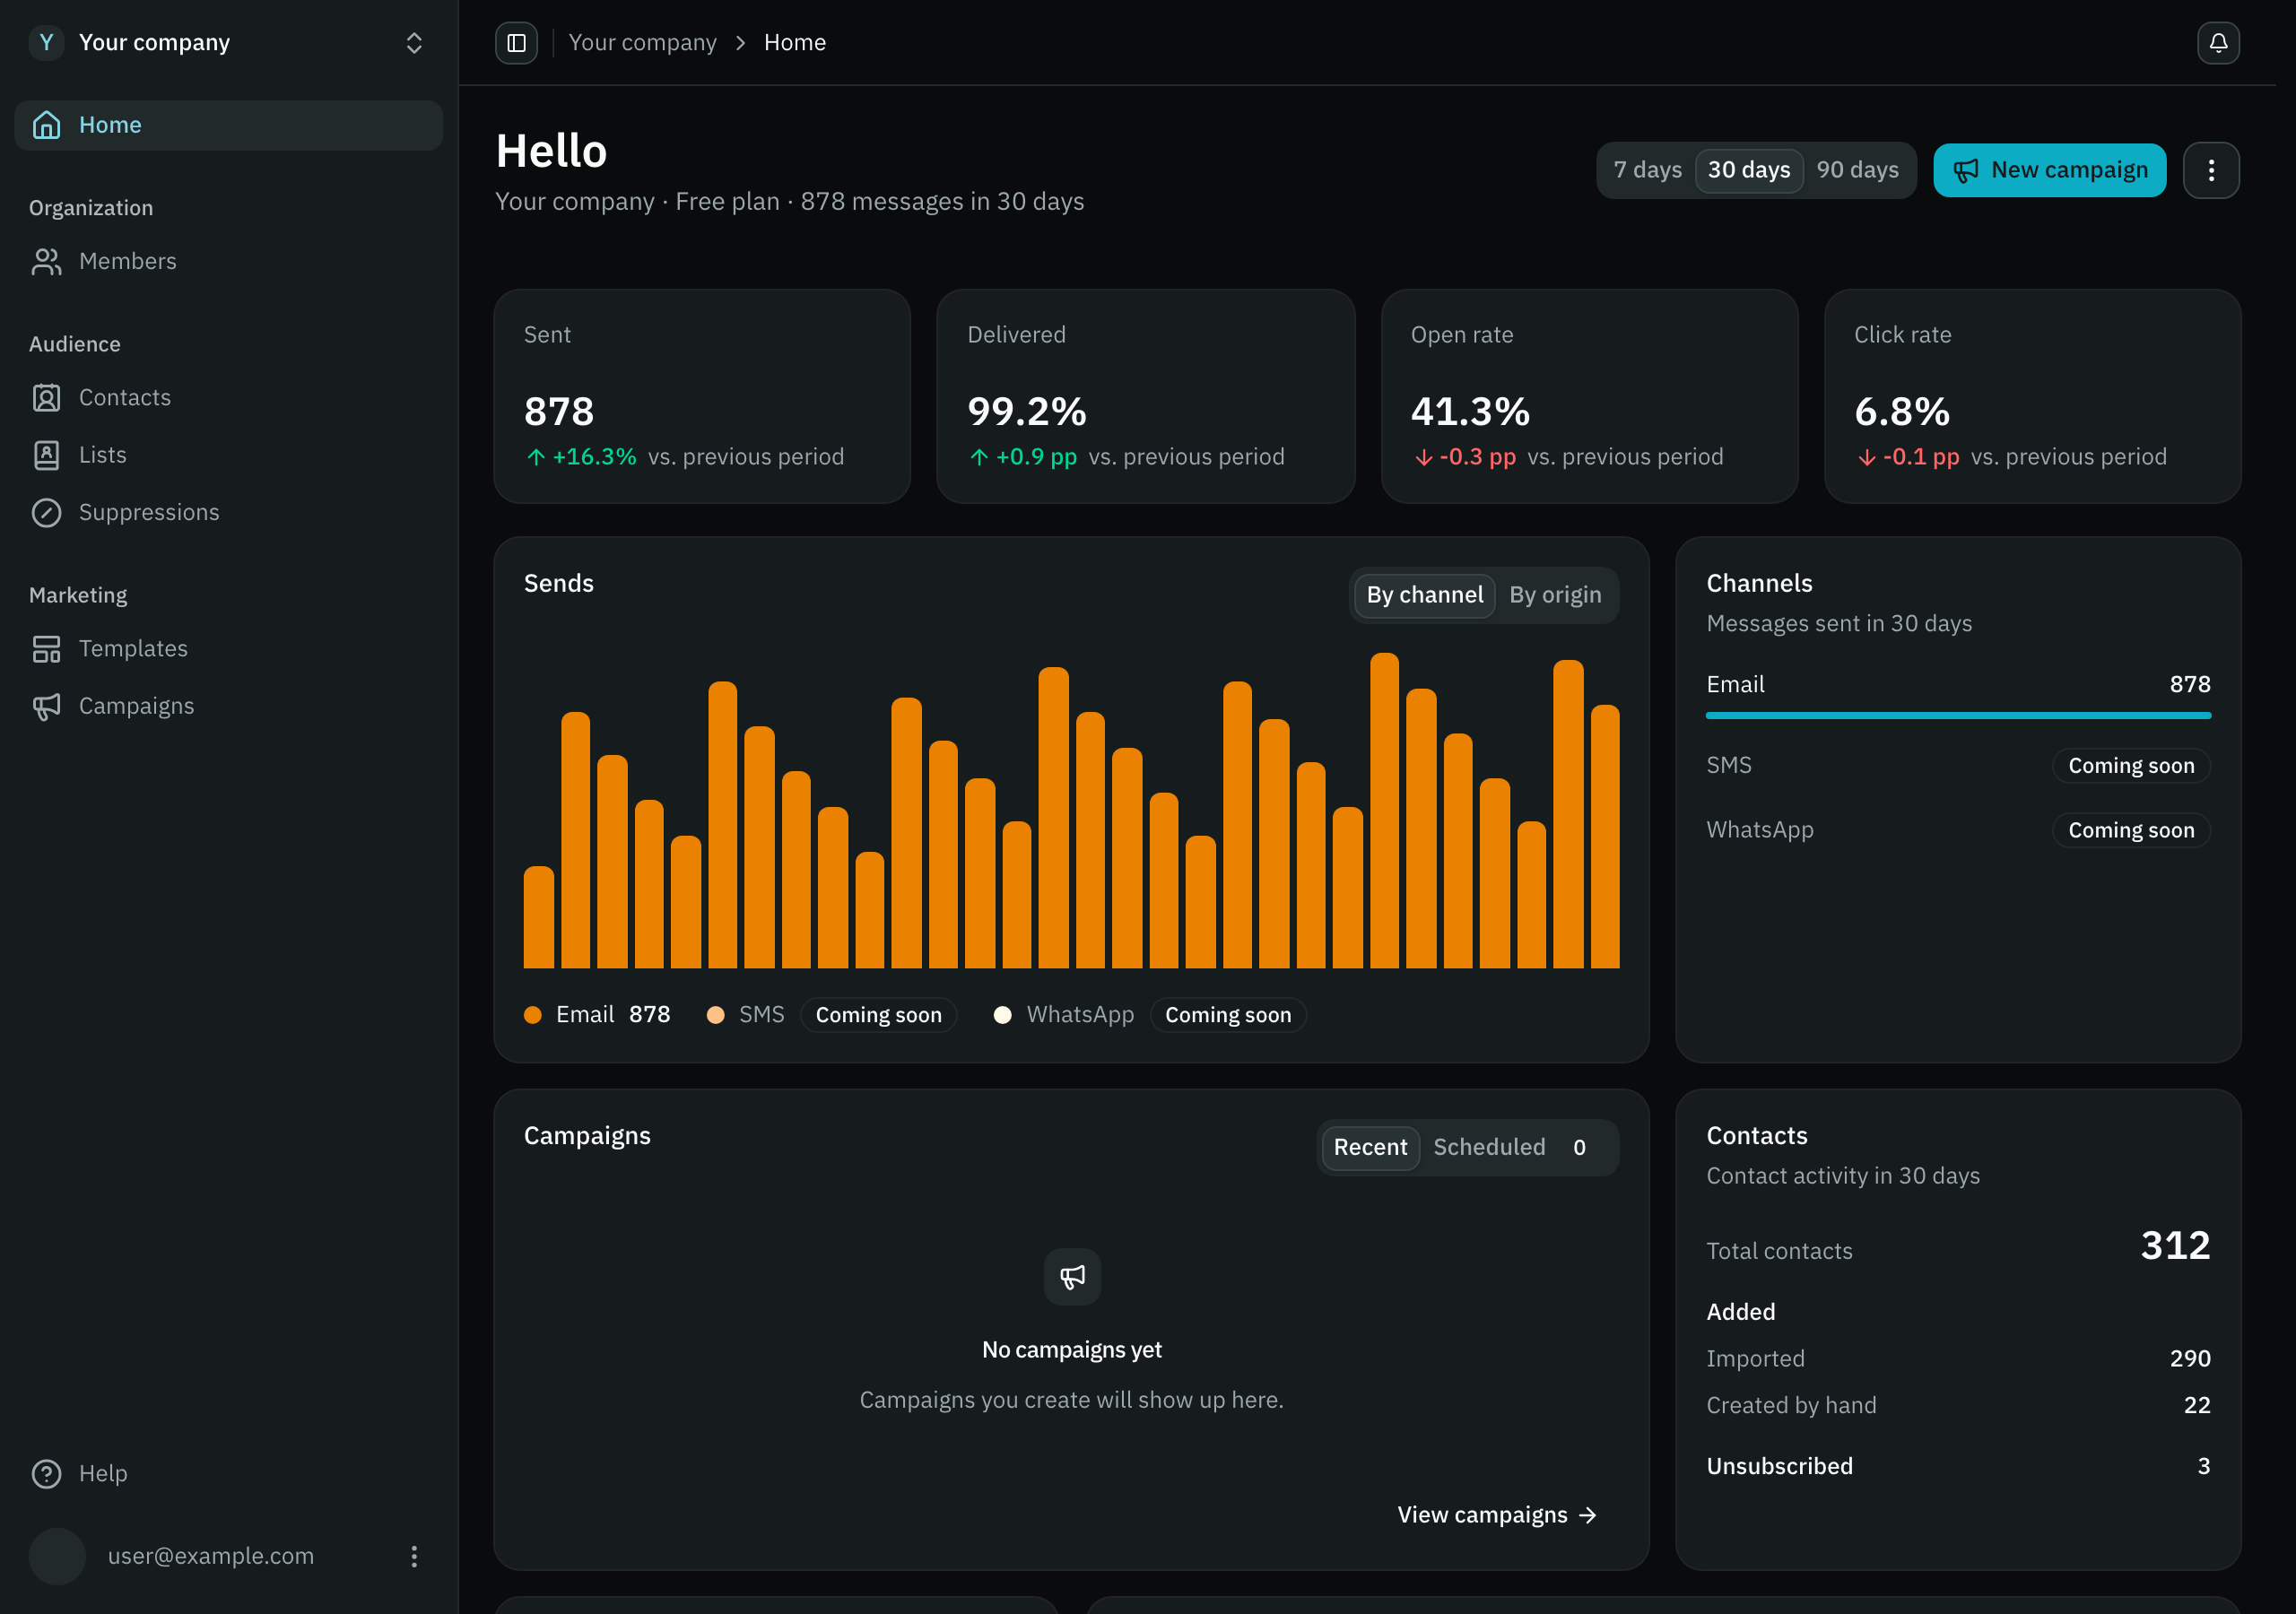2296x1614 pixels.
Task: Click megaphone icon in empty campaigns state
Action: (1072, 1276)
